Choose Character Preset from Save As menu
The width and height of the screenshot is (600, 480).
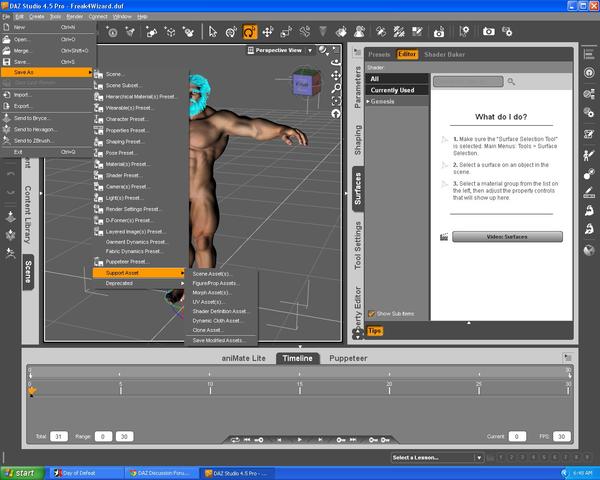click(127, 119)
